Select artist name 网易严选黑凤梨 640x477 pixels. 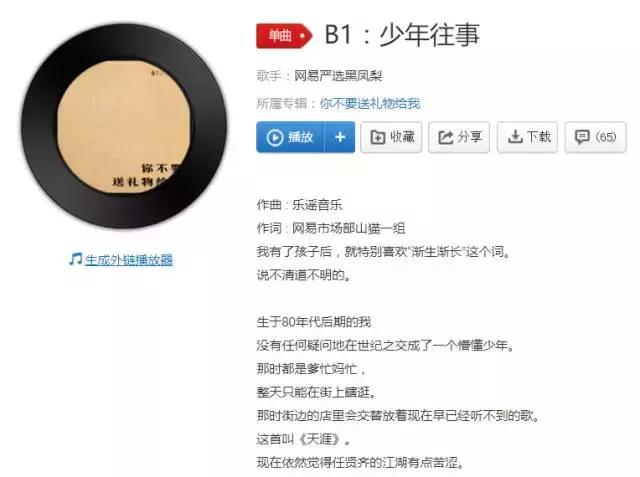coord(338,75)
